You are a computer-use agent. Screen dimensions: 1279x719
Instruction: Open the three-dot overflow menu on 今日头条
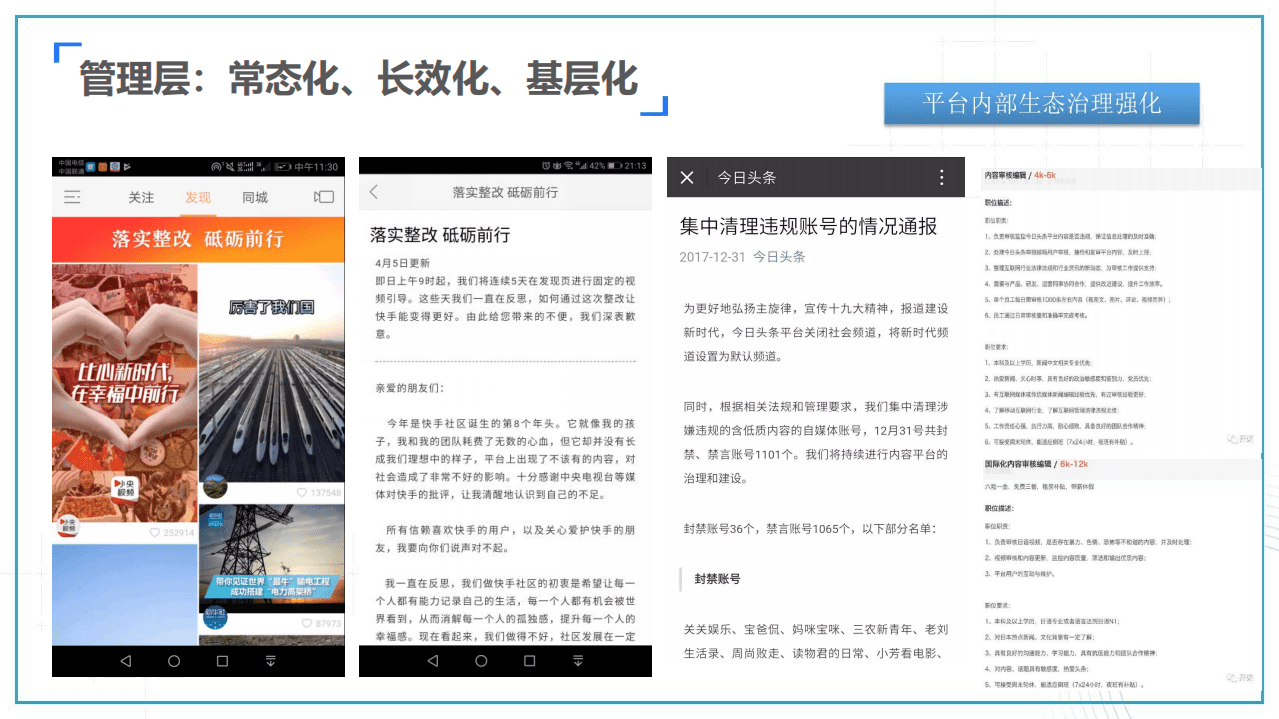940,177
